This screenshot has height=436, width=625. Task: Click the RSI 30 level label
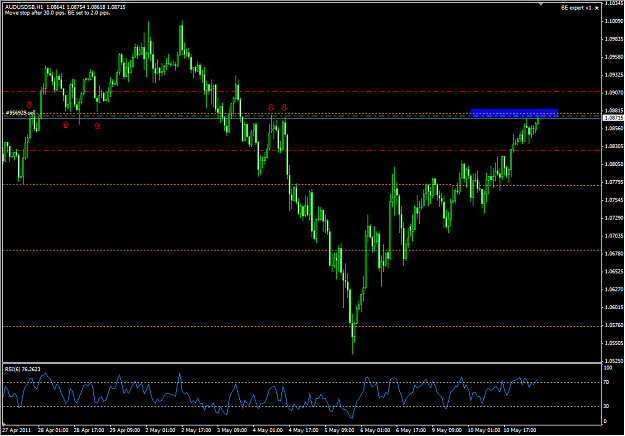tap(606, 406)
